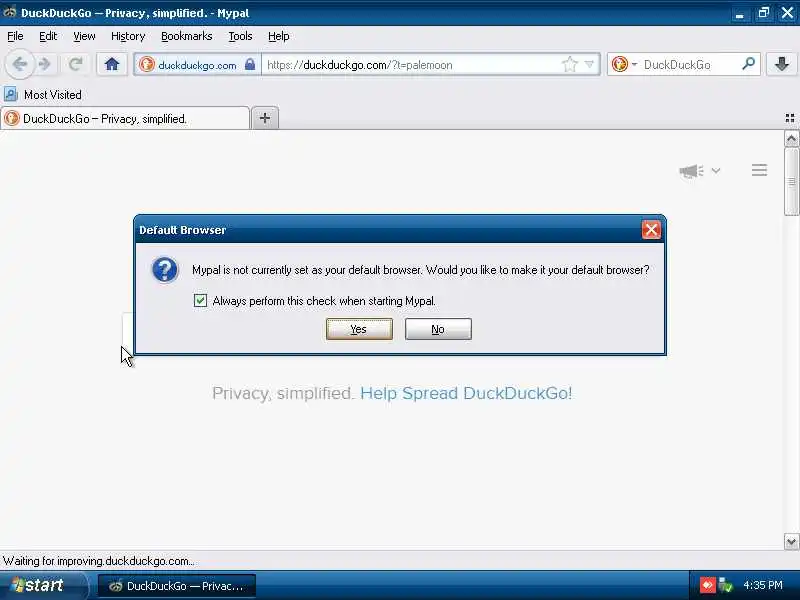Open the Downloads arrow button
800x600 pixels.
click(781, 64)
